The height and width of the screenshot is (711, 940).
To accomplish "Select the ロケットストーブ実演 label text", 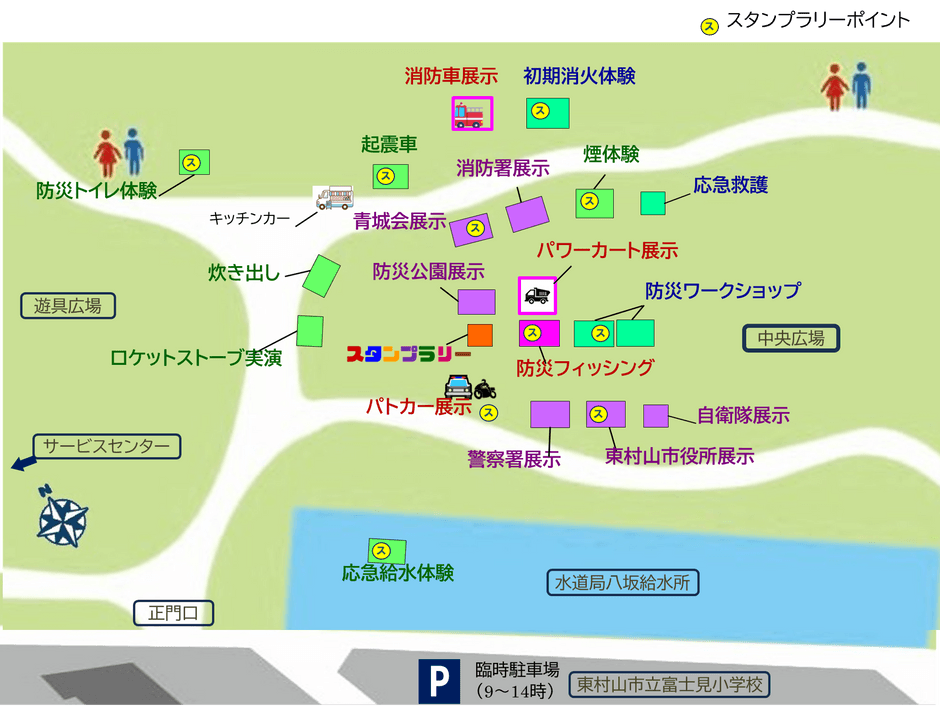I will click(x=196, y=358).
